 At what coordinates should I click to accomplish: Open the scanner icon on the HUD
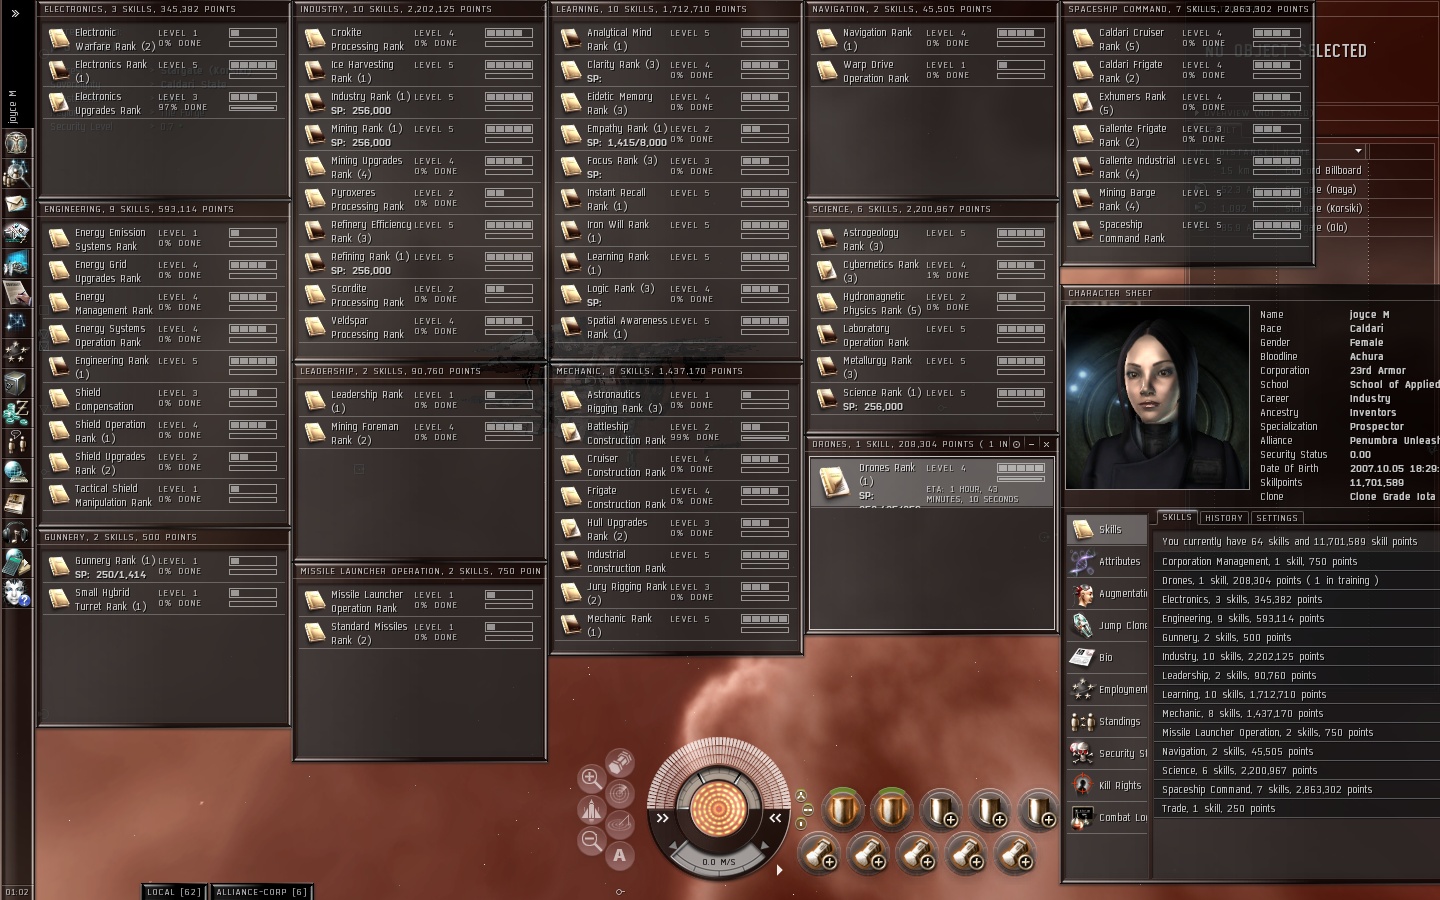click(620, 794)
